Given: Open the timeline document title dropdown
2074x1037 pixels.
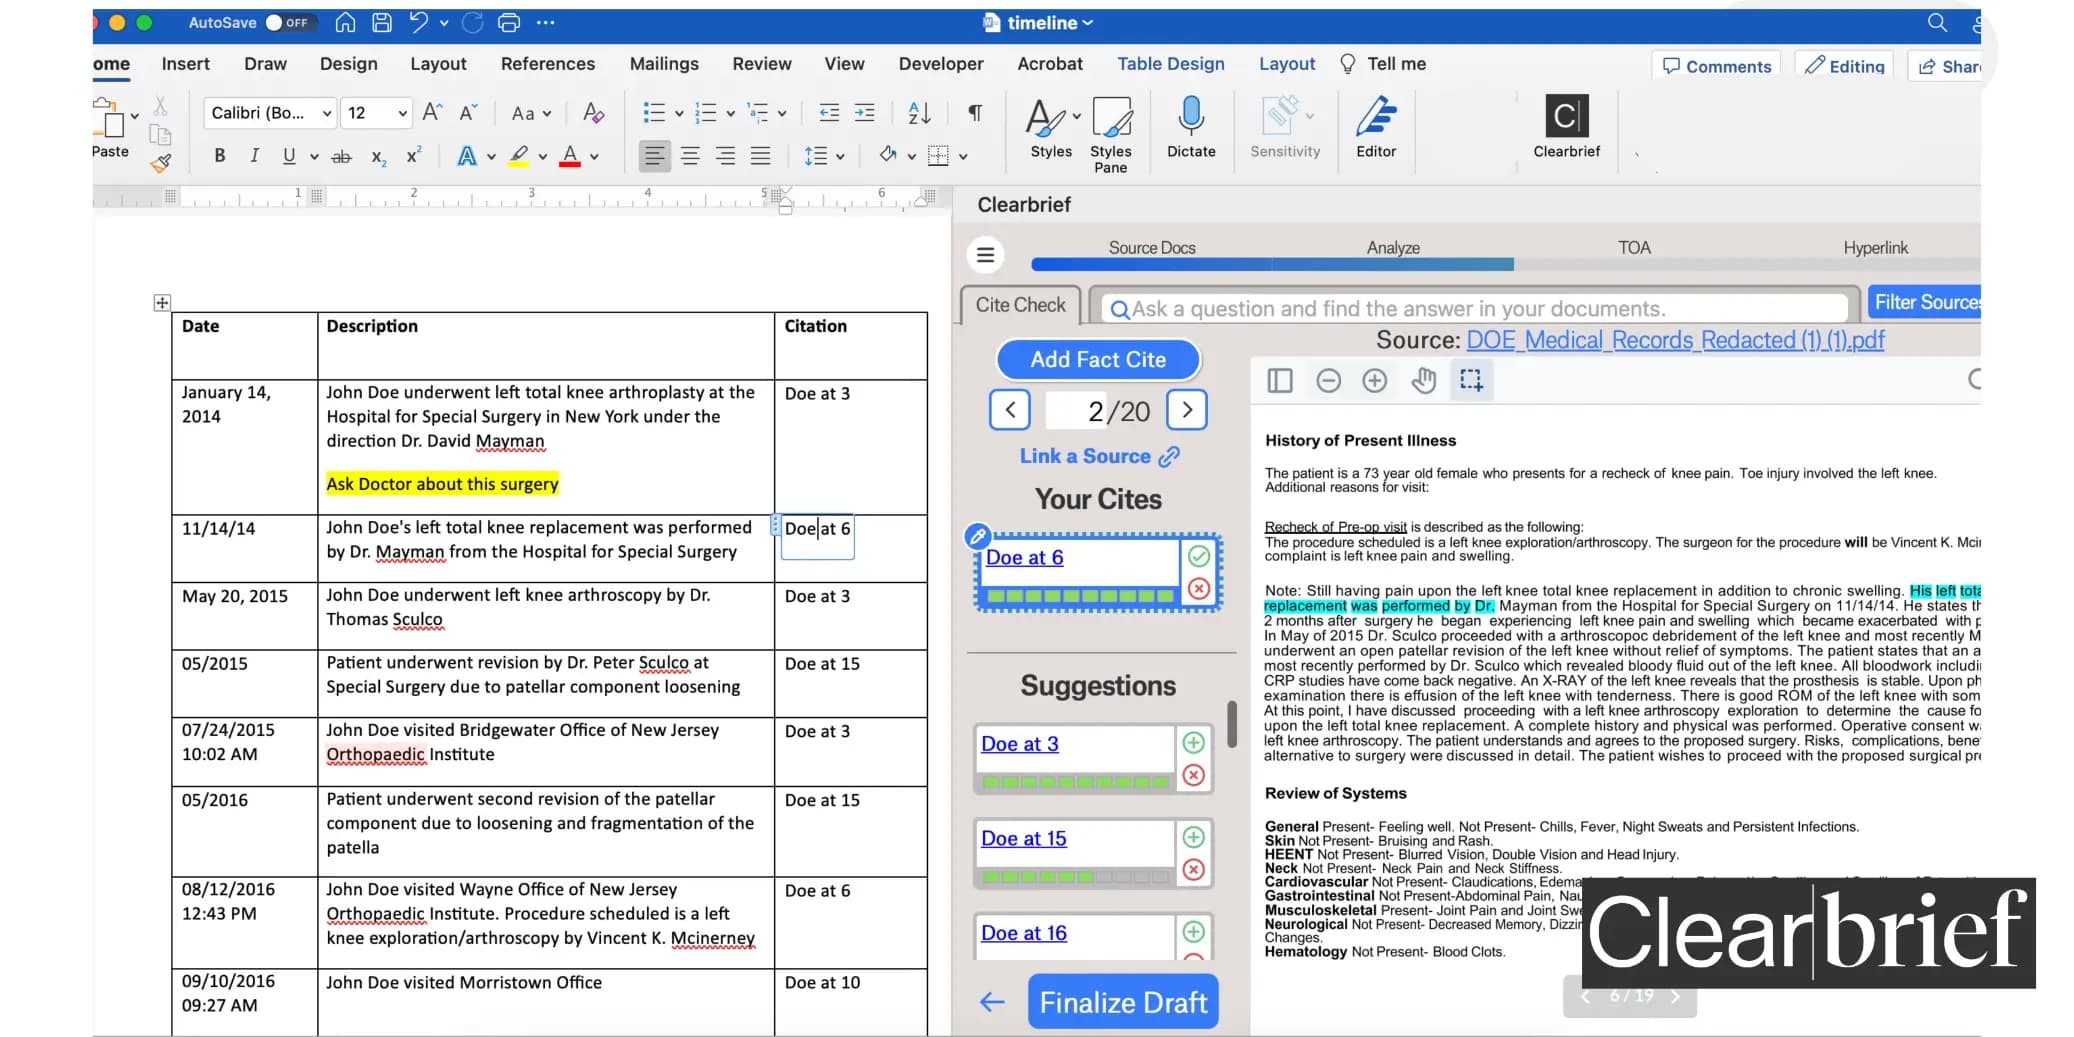Looking at the screenshot, I should (x=1048, y=22).
